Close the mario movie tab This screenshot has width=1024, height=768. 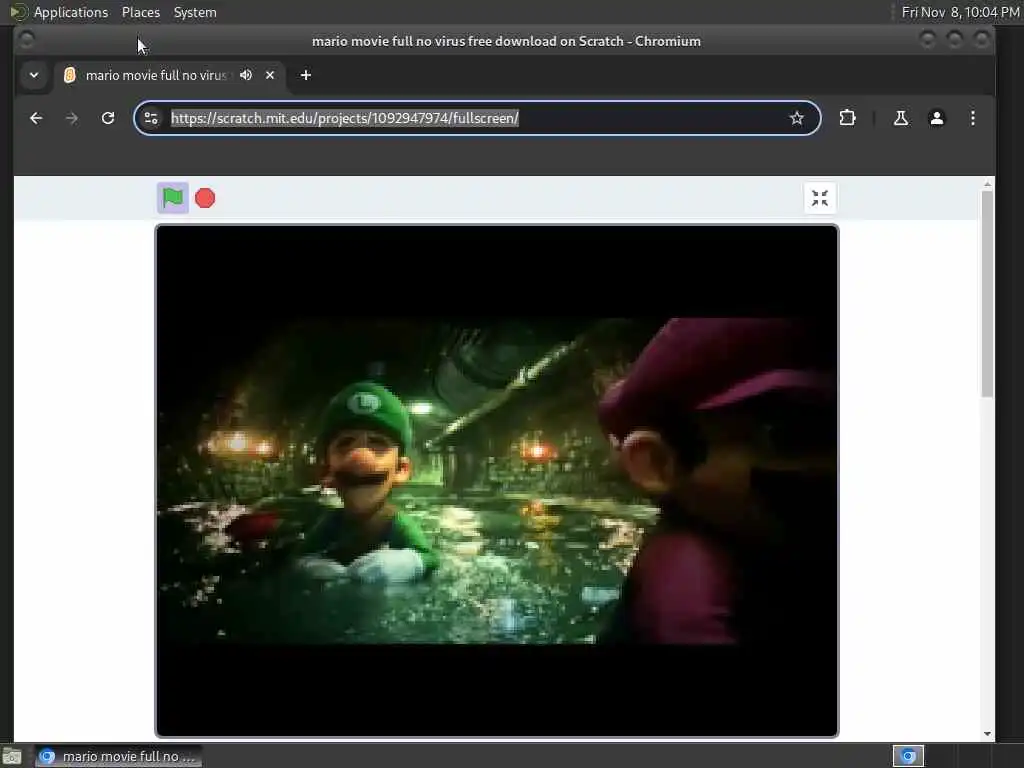click(270, 75)
